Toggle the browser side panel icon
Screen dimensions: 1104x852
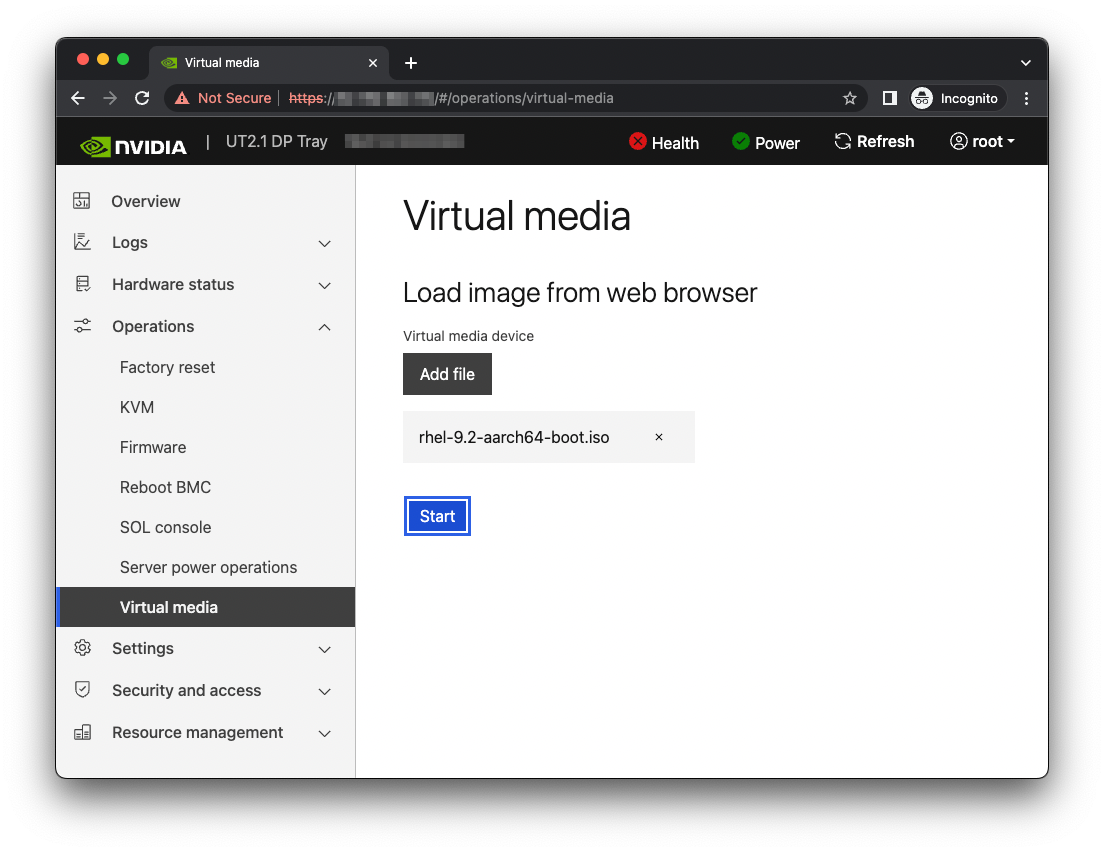point(889,98)
